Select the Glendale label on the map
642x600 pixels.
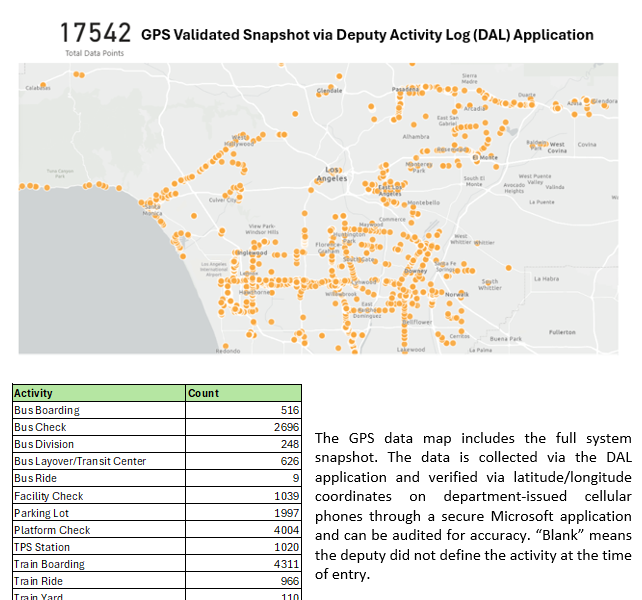329,91
